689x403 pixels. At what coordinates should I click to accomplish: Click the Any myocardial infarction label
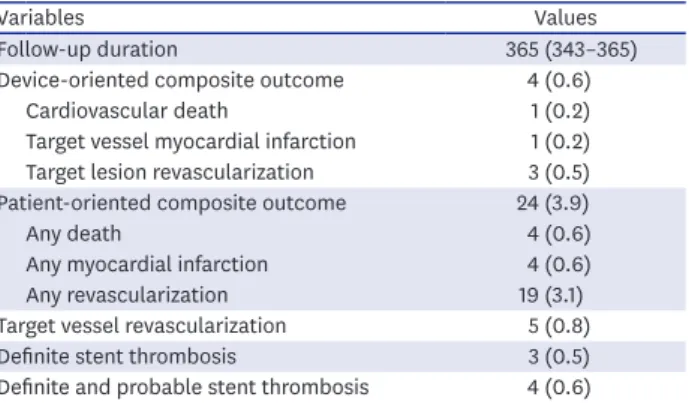(x=147, y=265)
